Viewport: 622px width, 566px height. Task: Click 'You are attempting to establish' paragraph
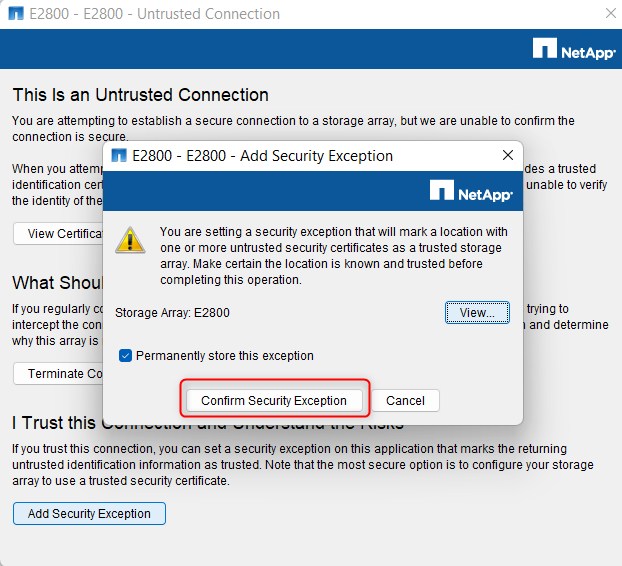click(293, 129)
